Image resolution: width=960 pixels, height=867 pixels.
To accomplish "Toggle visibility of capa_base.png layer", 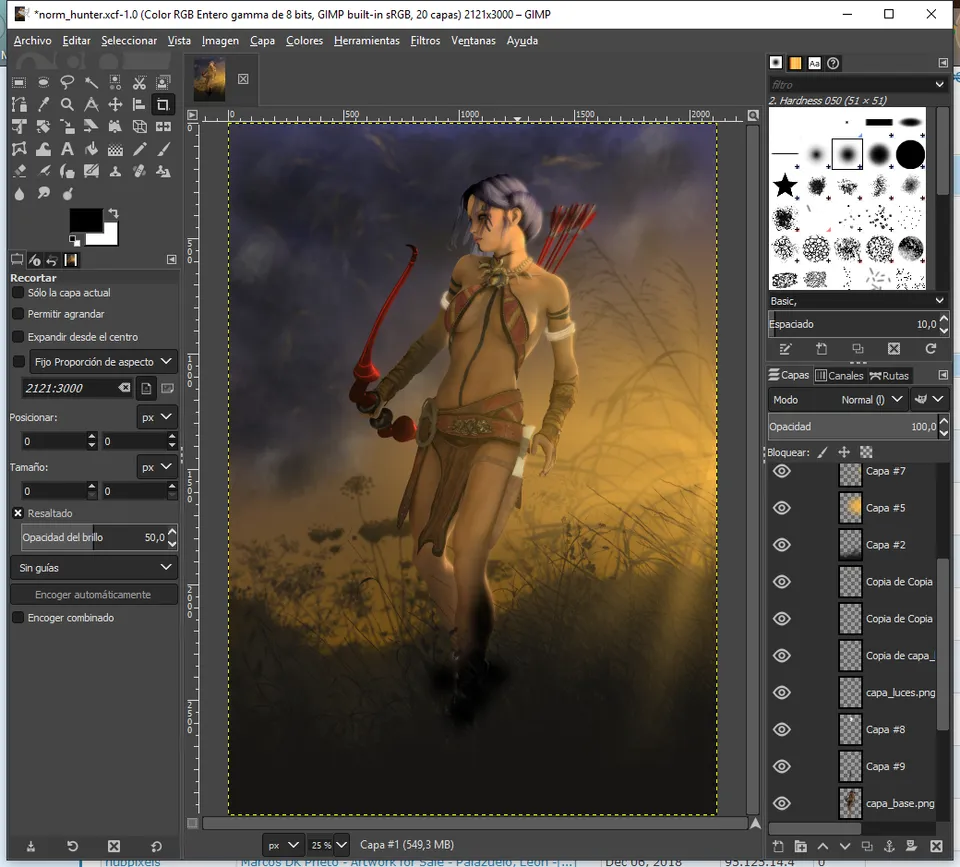I will coord(782,803).
